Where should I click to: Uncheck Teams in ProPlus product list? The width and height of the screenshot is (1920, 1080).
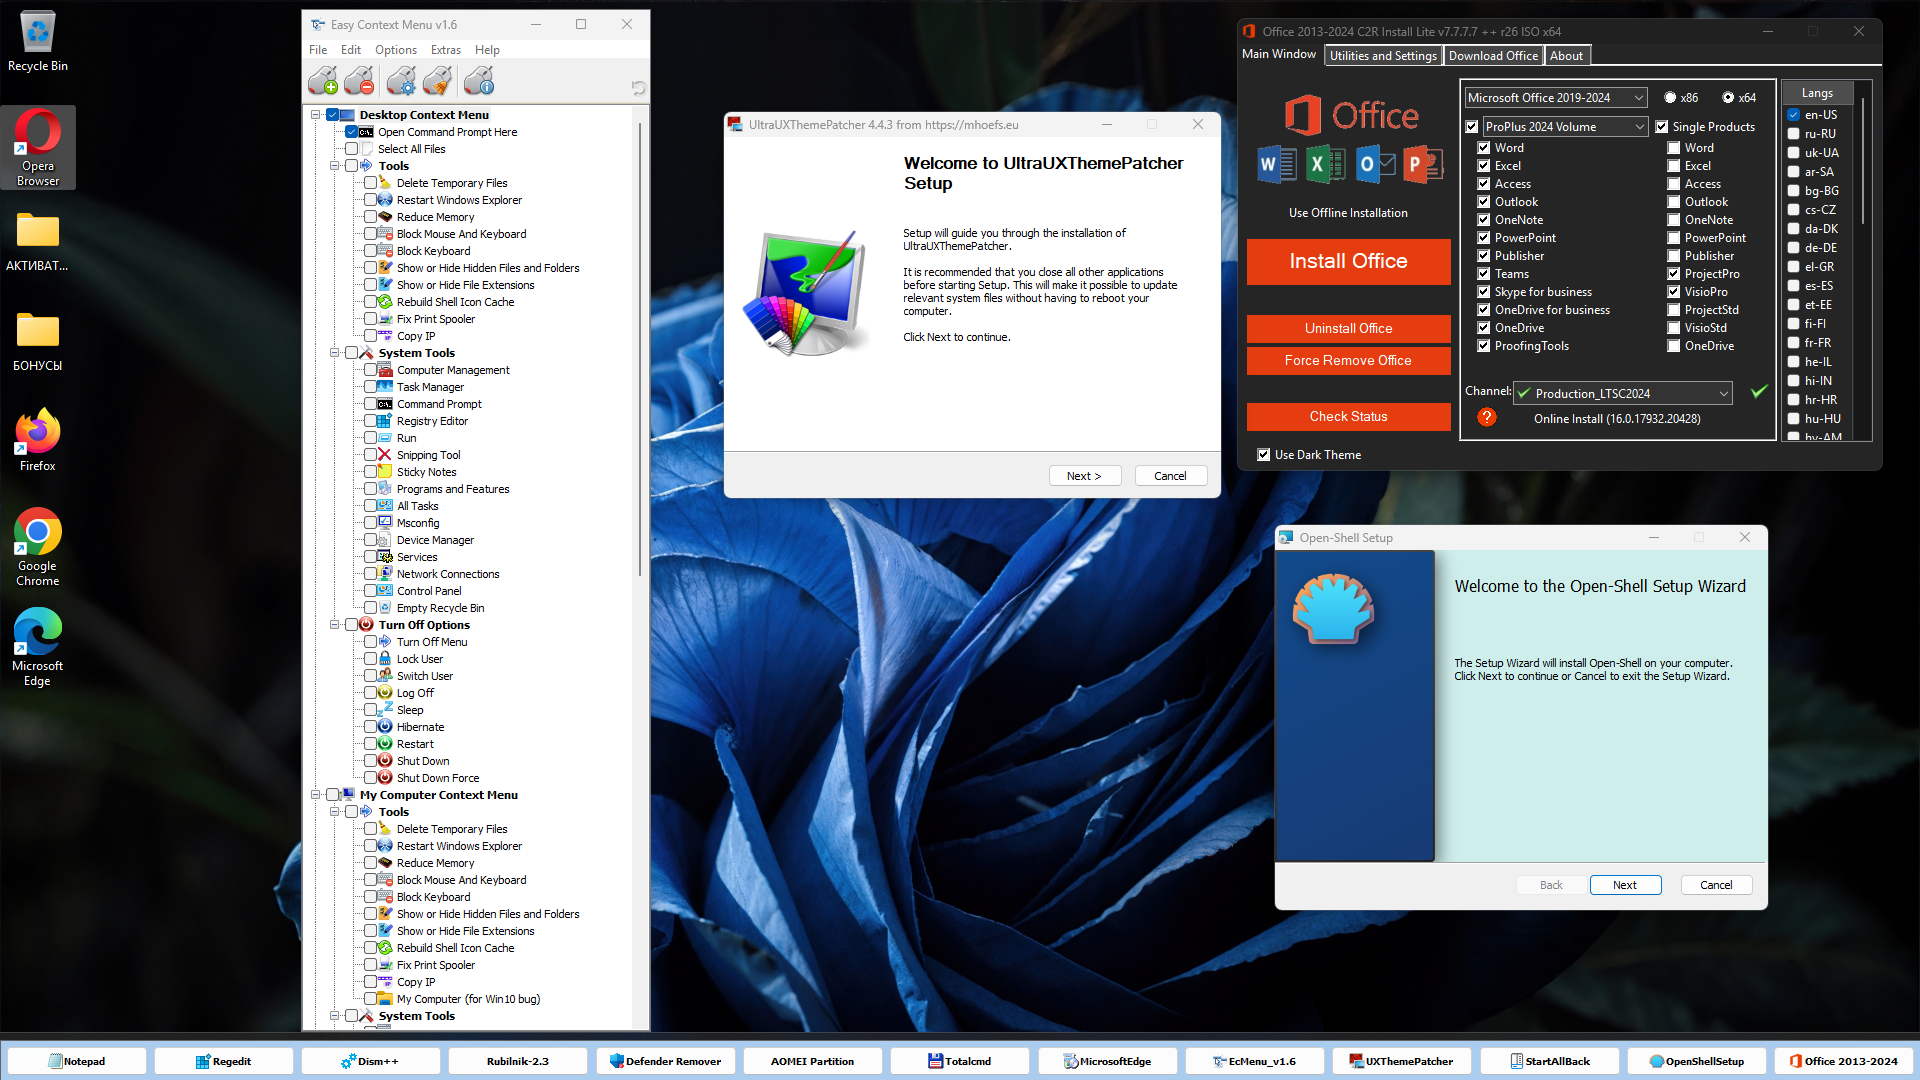1484,274
